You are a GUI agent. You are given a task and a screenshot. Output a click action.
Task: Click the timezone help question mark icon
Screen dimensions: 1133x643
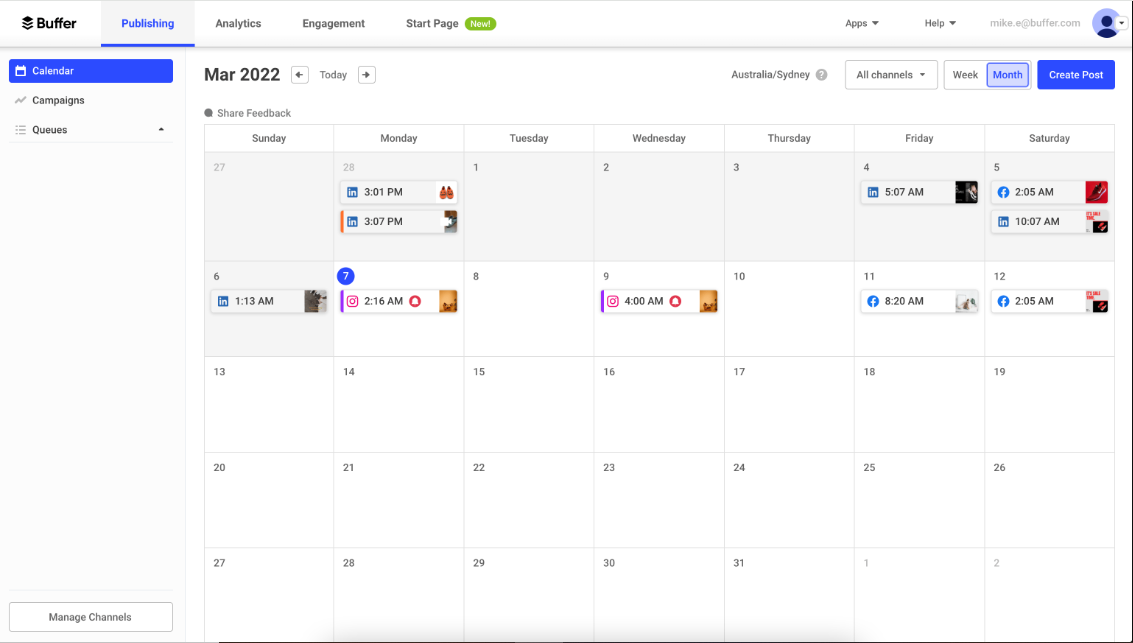click(x=822, y=74)
